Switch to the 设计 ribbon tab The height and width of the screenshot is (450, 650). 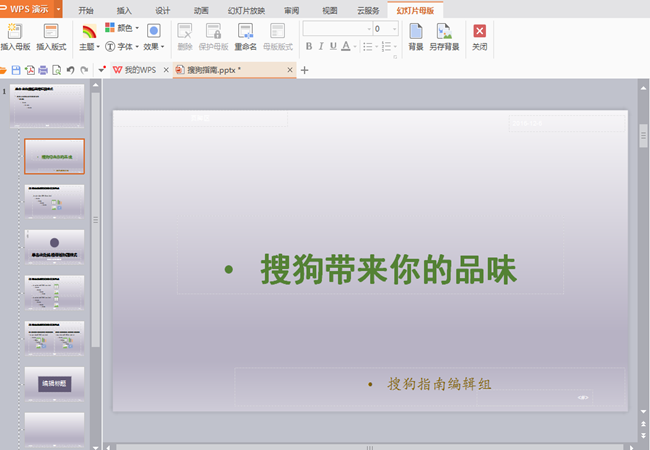point(162,10)
